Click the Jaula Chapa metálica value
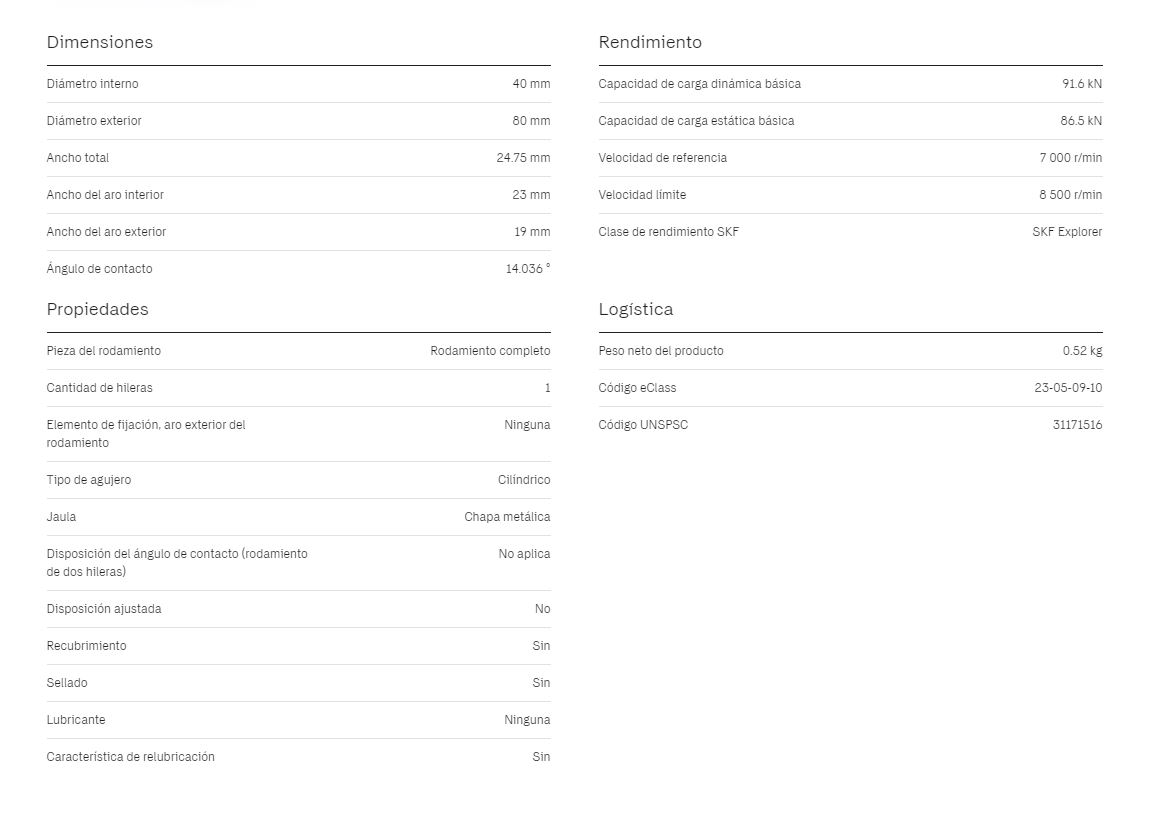 pos(507,517)
